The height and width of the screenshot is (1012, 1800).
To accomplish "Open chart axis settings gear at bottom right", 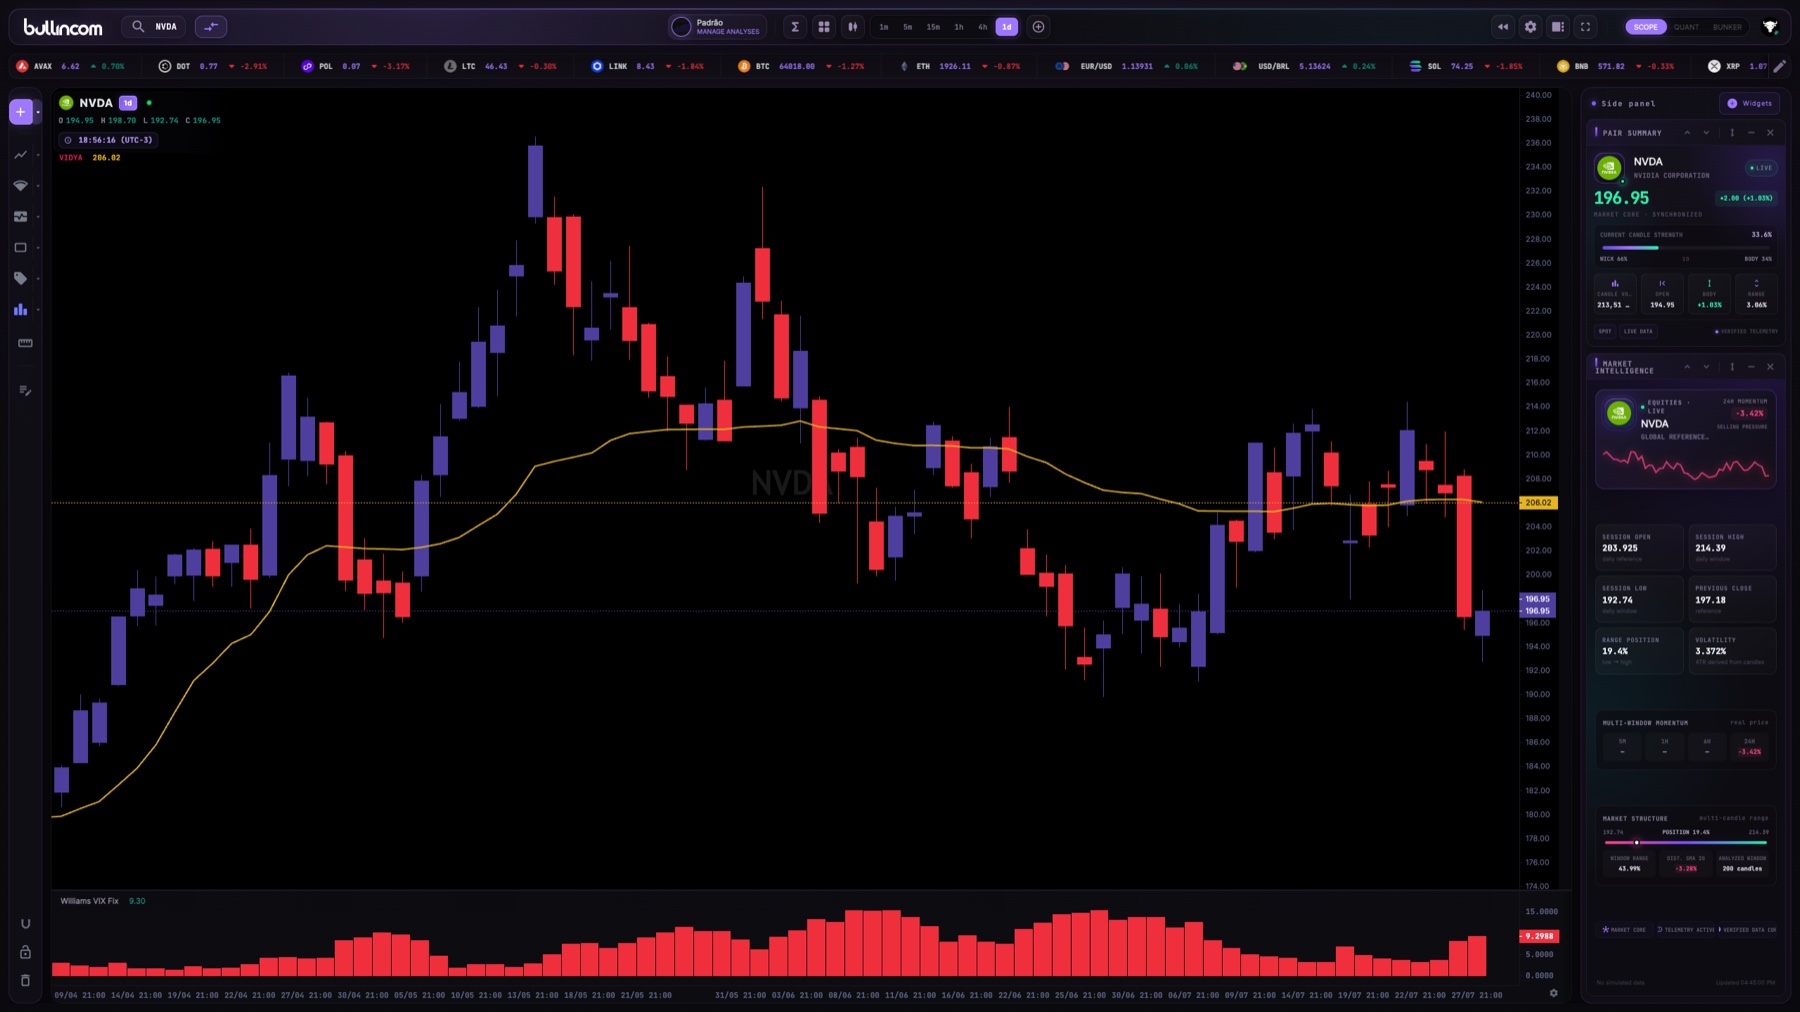I will pyautogui.click(x=1553, y=993).
